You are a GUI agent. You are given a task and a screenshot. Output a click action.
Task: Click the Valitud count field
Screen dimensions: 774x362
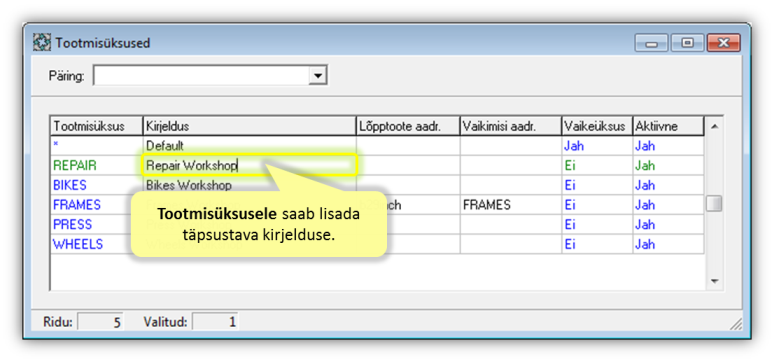pyautogui.click(x=215, y=322)
